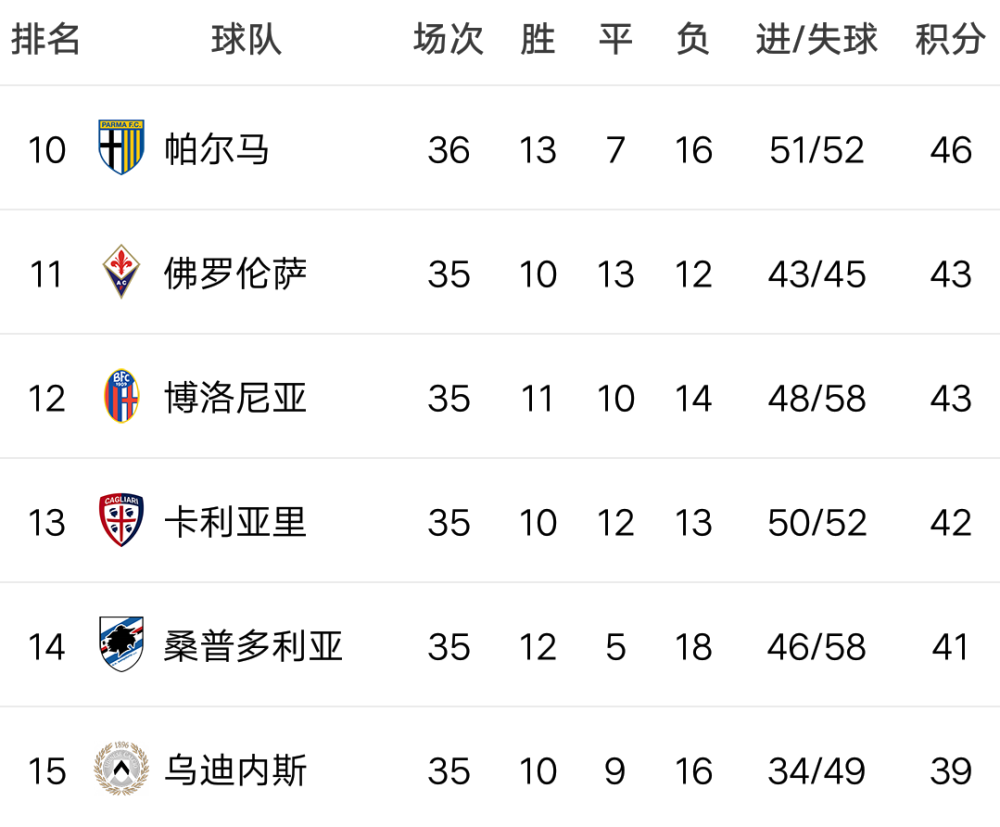Viewport: 1000px width, 827px height.
Task: Click team name 卡利亚里
Action: 235,522
